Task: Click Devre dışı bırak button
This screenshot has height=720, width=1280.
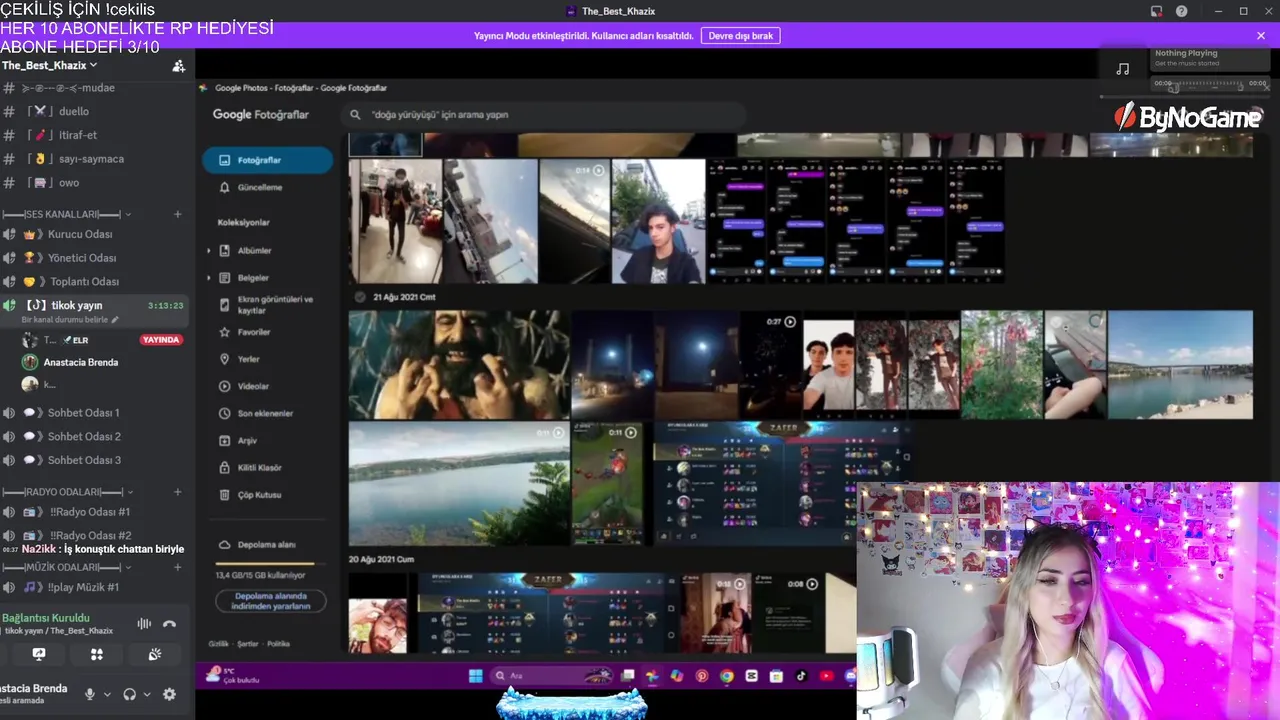Action: click(741, 36)
